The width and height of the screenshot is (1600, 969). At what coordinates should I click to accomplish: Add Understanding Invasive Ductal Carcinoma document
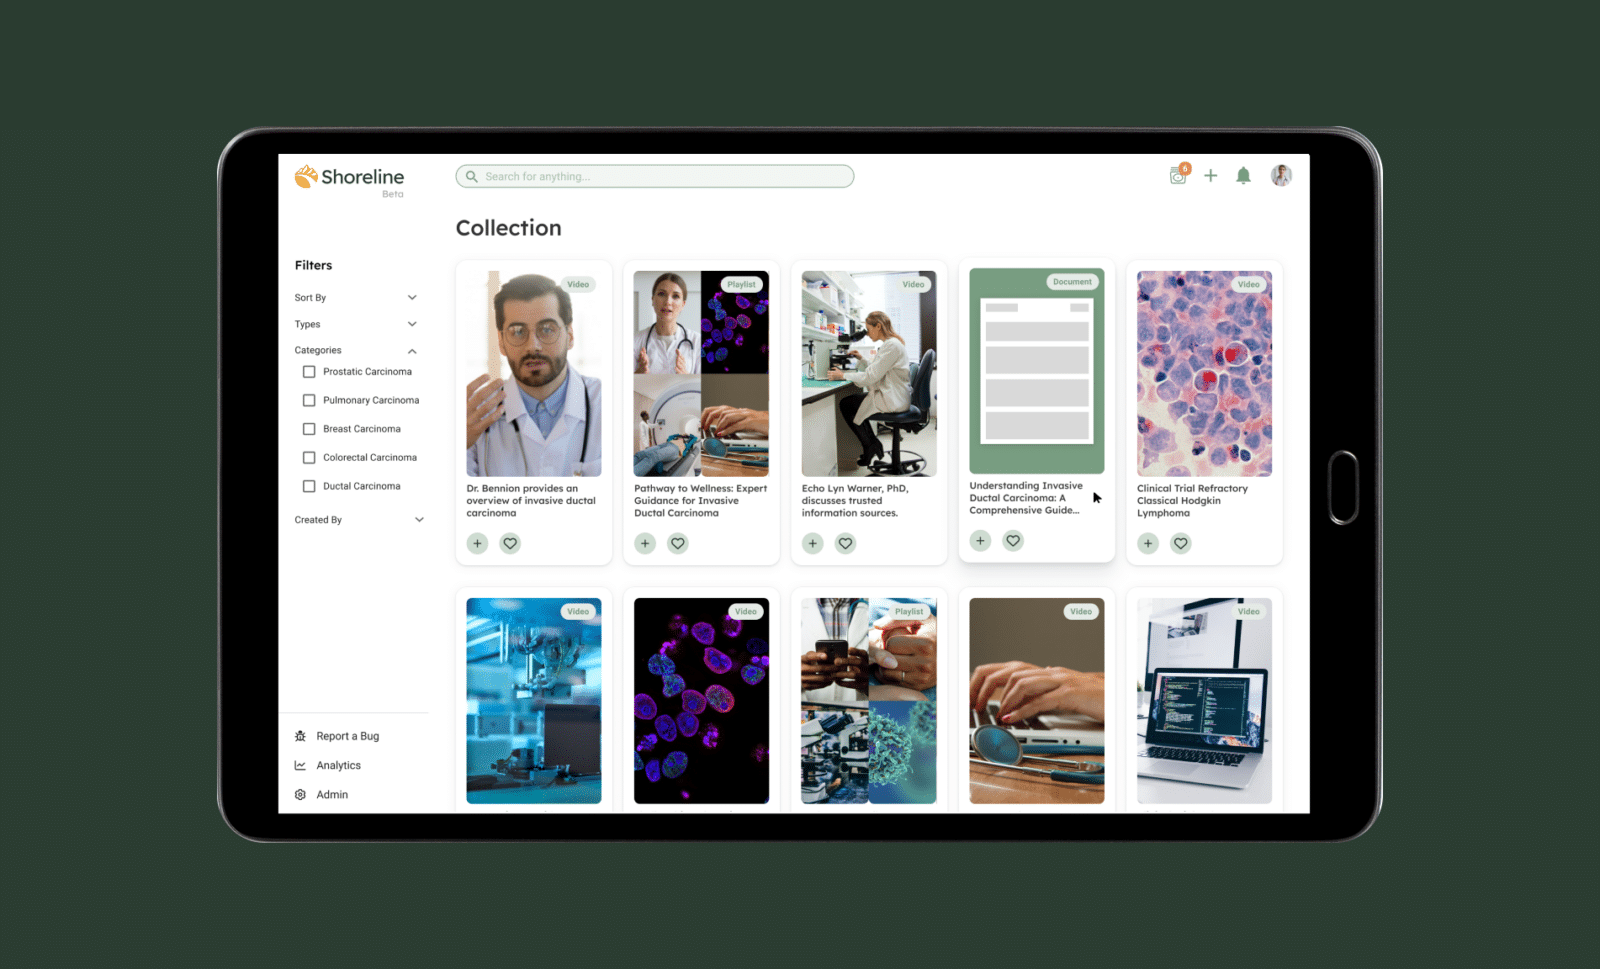click(x=981, y=541)
